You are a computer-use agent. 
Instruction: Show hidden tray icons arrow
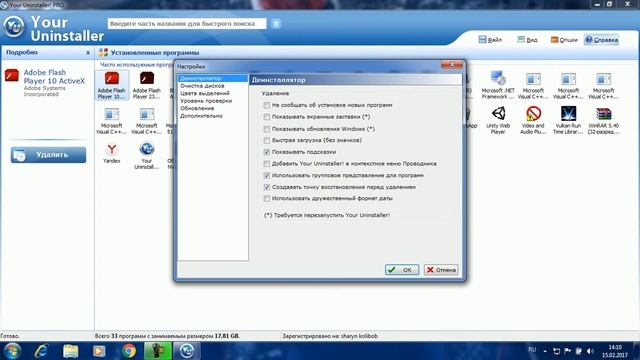click(545, 351)
